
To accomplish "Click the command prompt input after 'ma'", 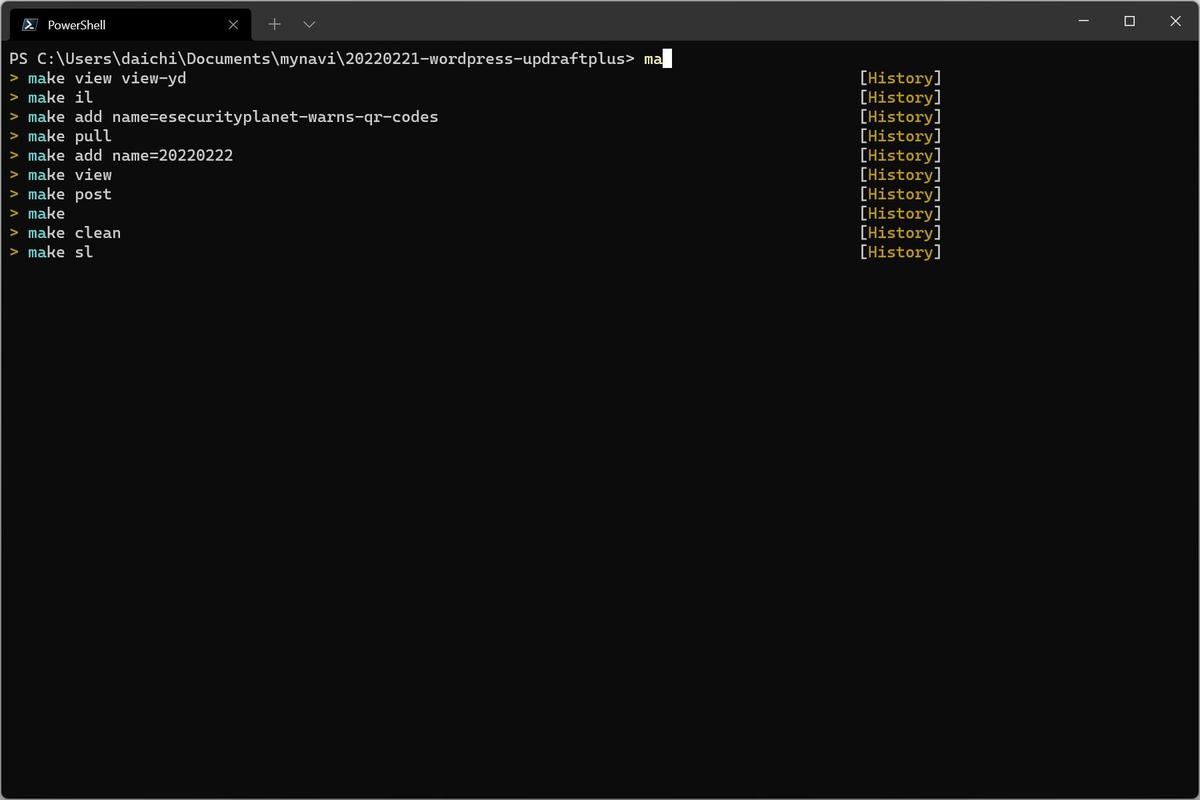I will coord(667,59).
